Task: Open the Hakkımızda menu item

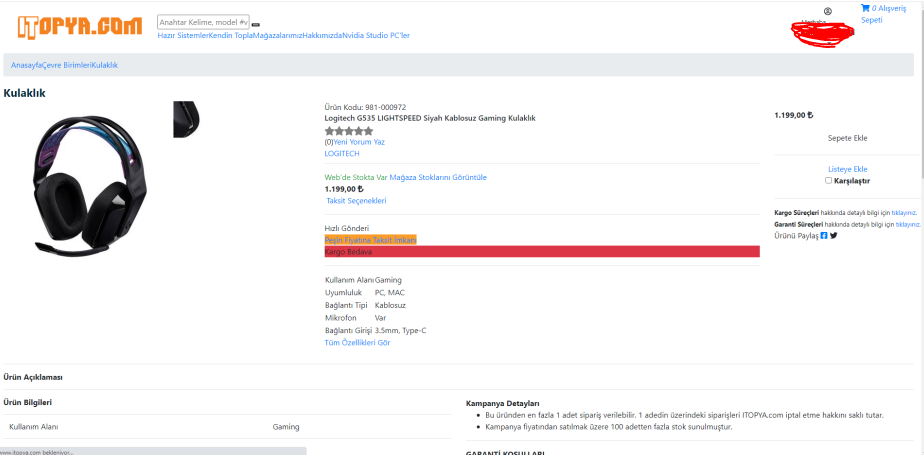Action: [322, 35]
